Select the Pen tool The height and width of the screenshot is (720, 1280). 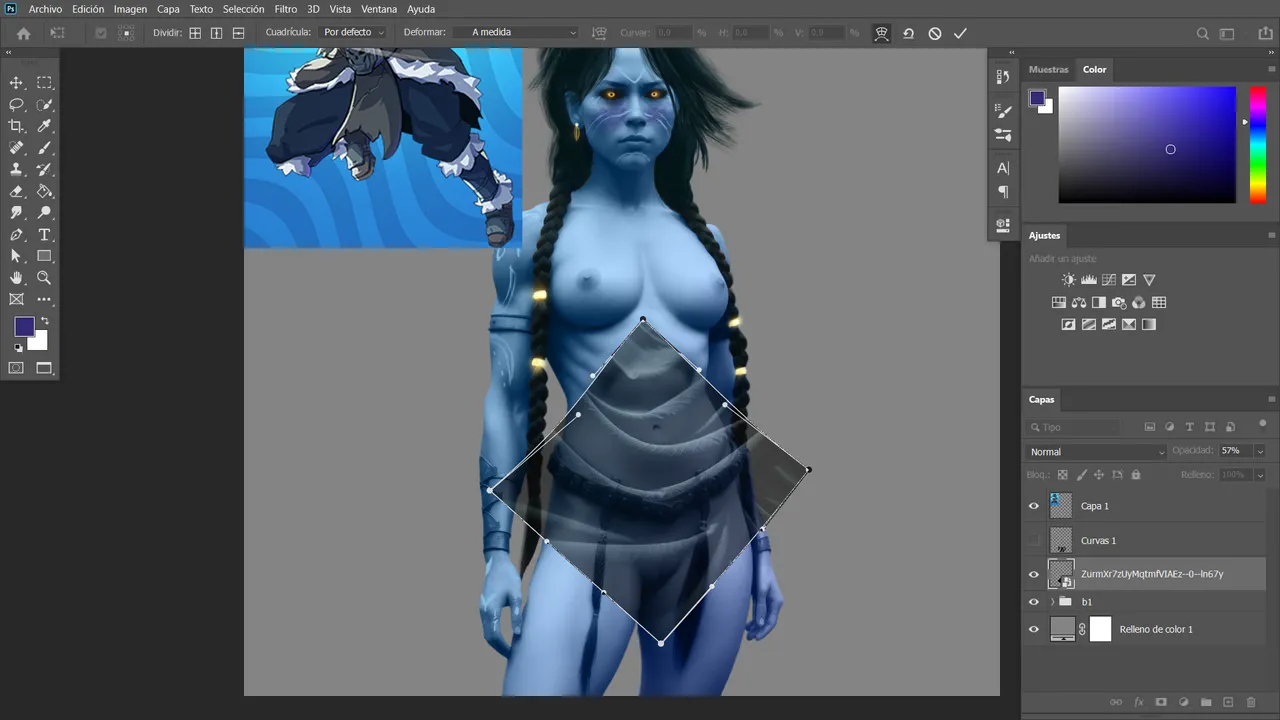(16, 235)
